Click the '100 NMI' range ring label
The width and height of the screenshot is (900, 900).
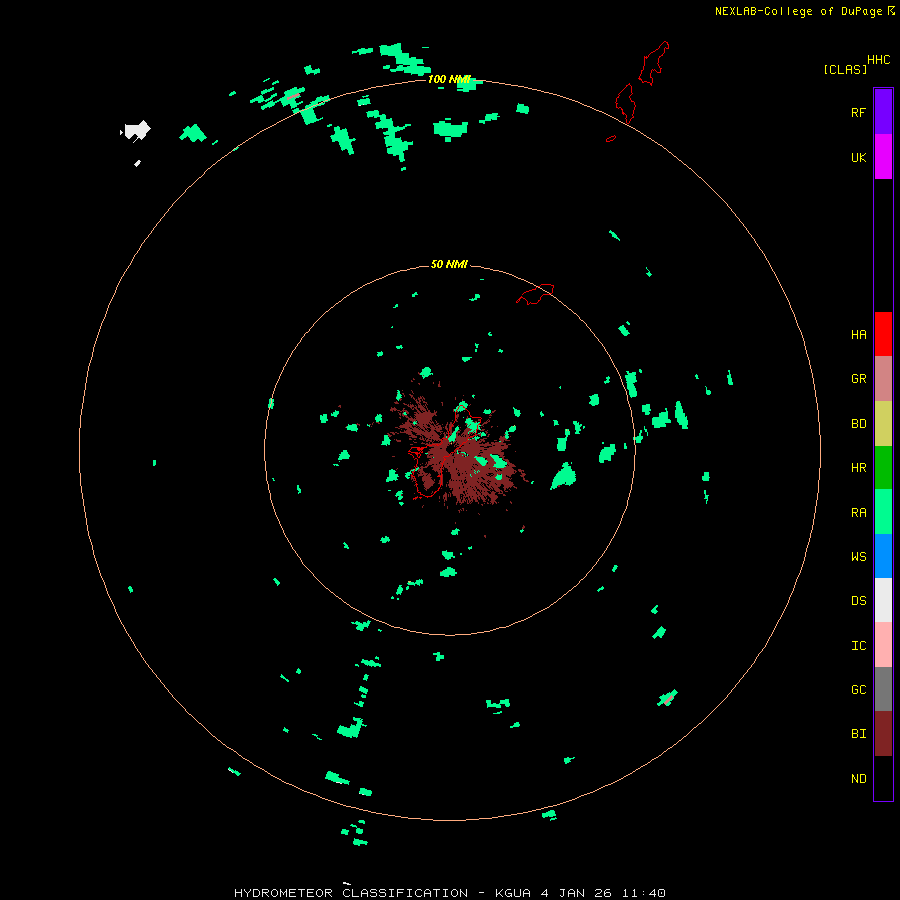pos(449,79)
